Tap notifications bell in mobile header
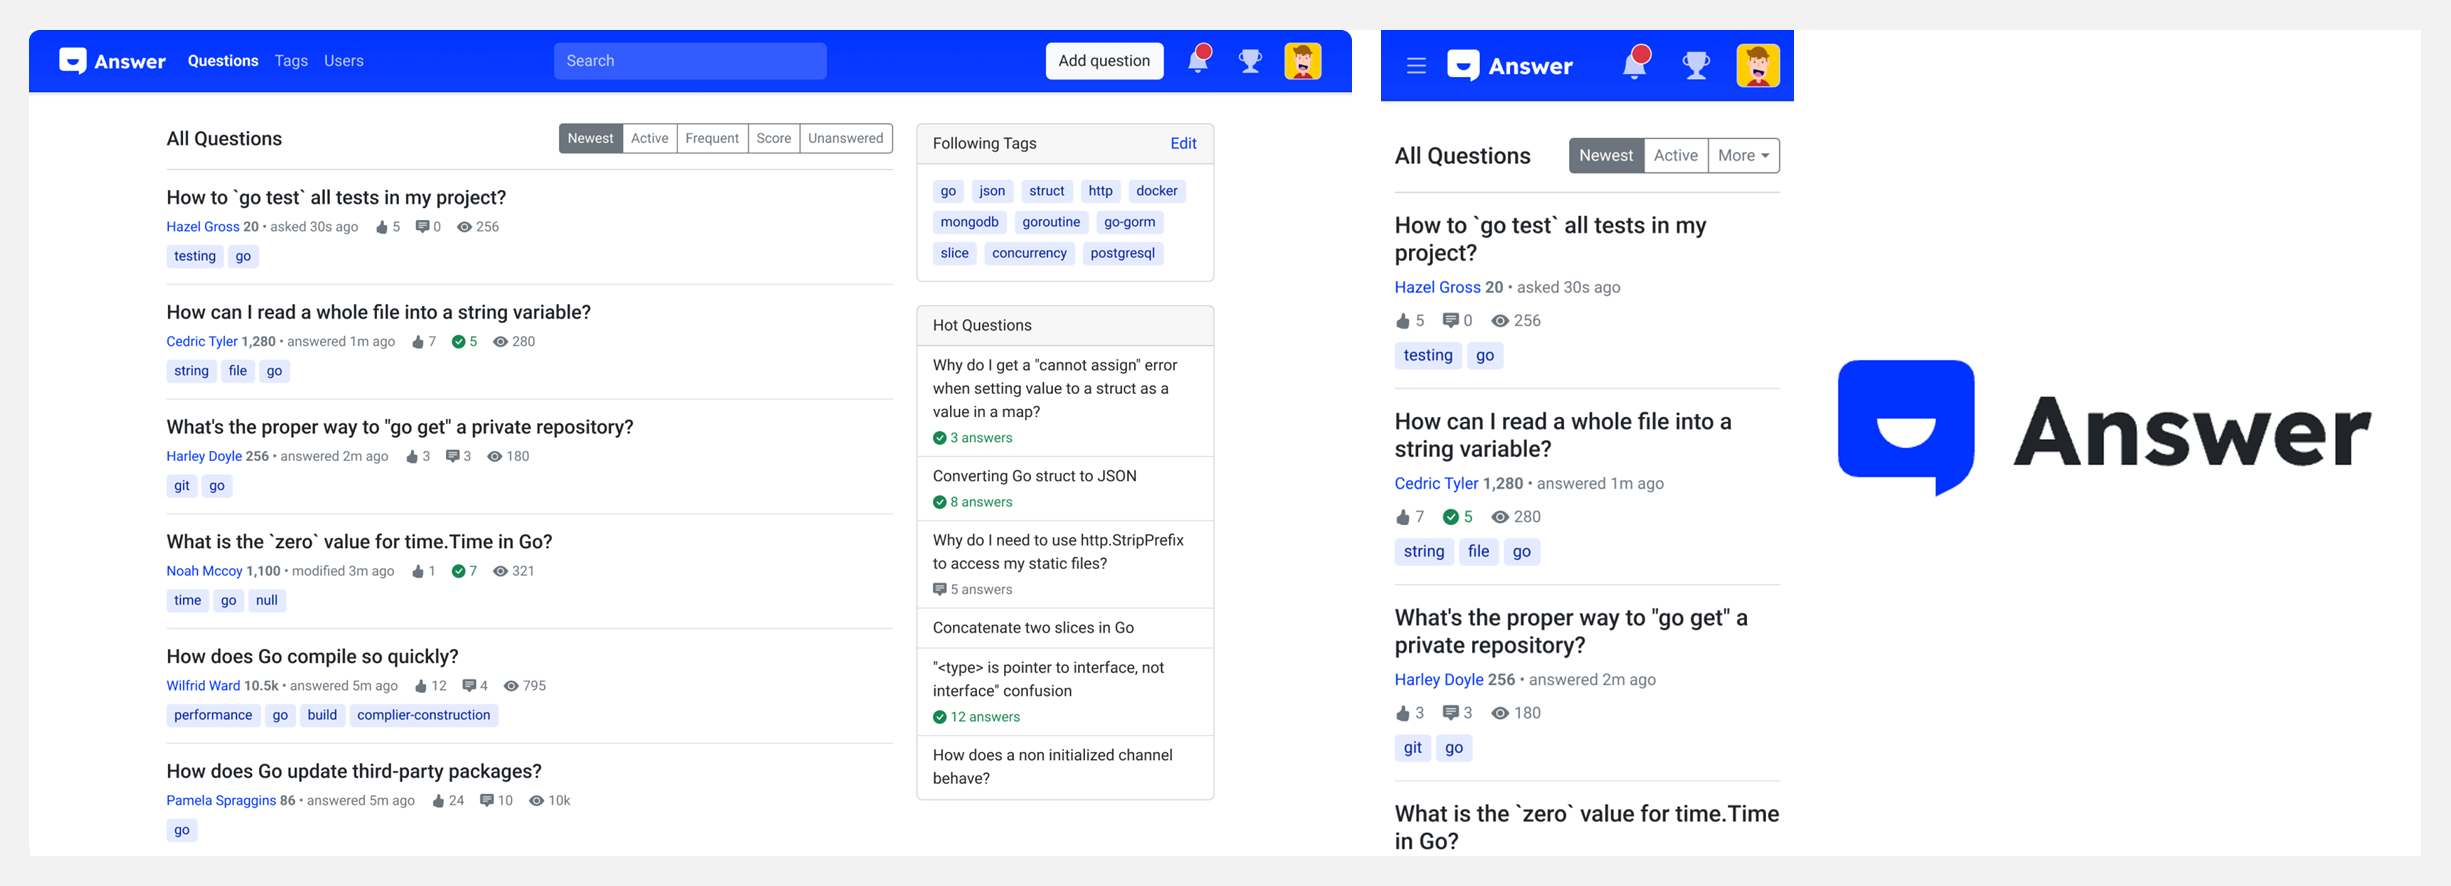2451x886 pixels. pos(1635,64)
